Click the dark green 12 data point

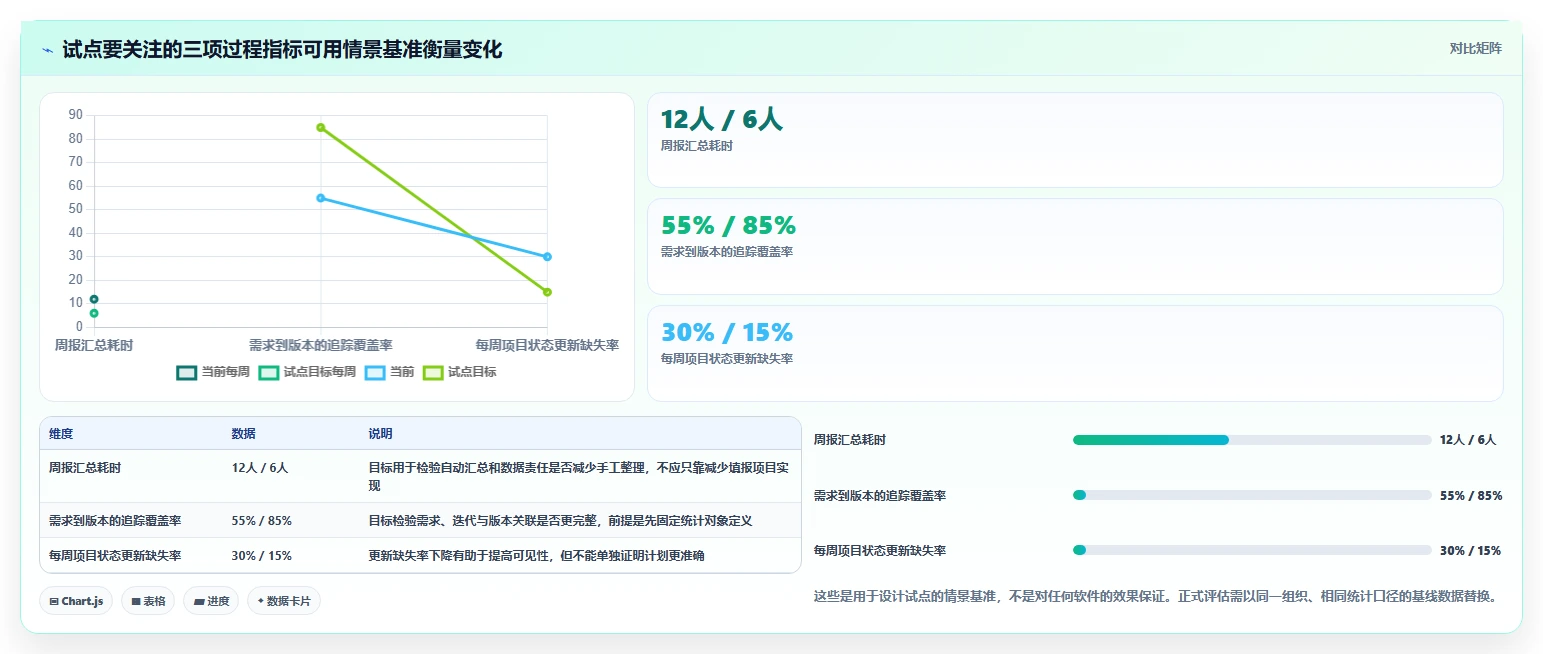coord(94,299)
